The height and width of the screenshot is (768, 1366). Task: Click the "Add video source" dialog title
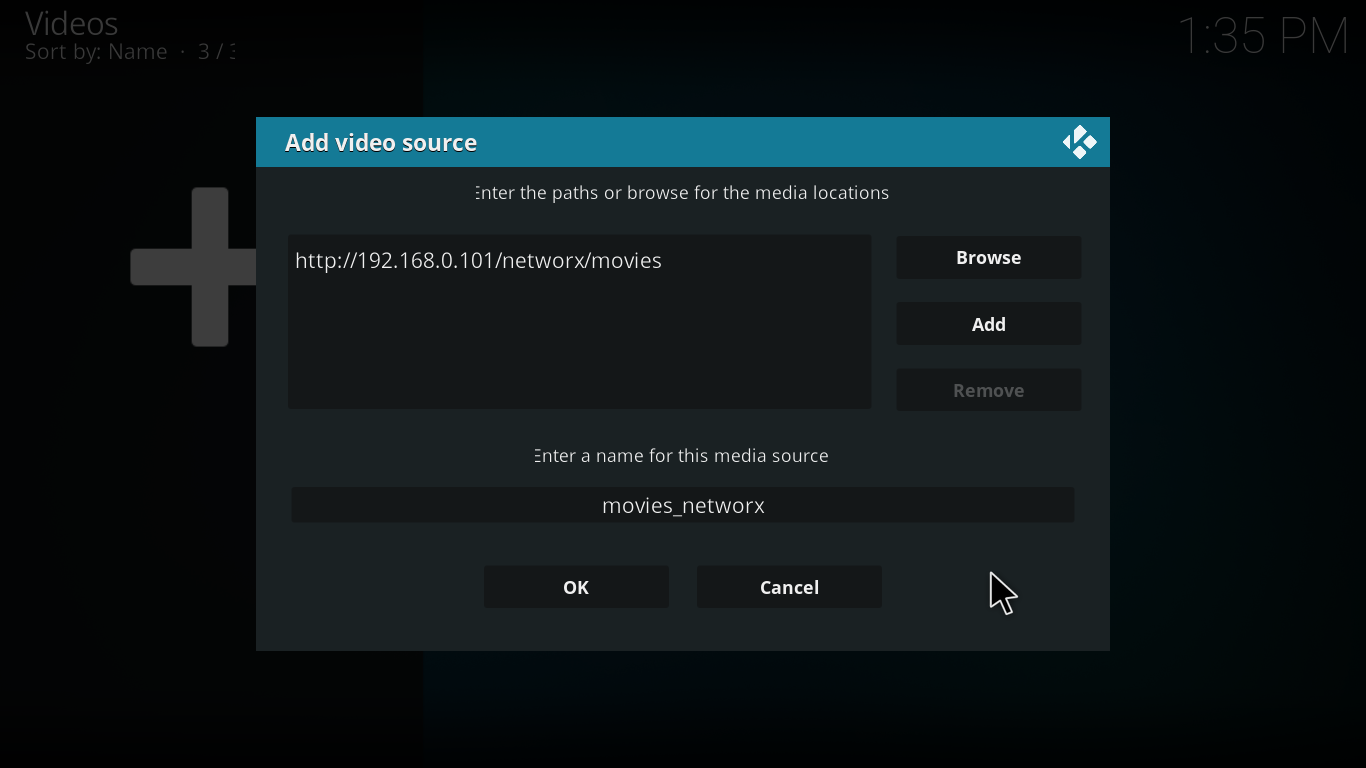381,143
